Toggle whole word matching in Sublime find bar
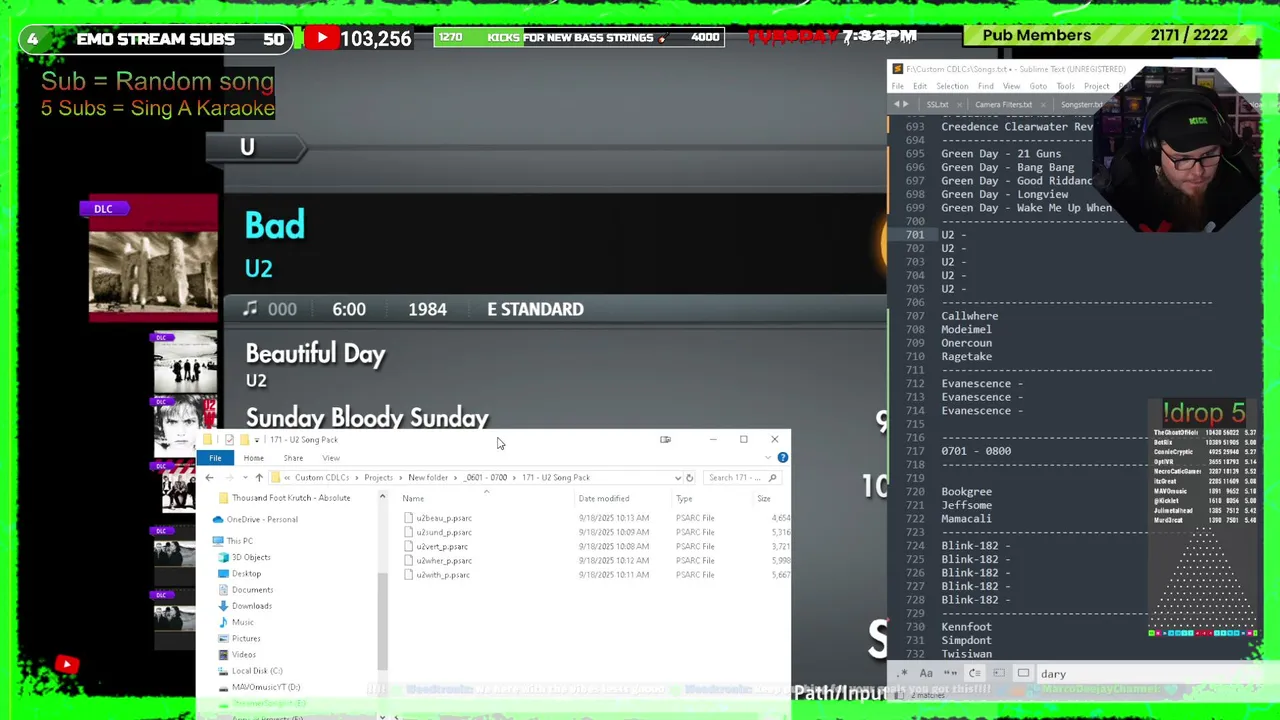This screenshot has width=1280, height=720. 950,673
